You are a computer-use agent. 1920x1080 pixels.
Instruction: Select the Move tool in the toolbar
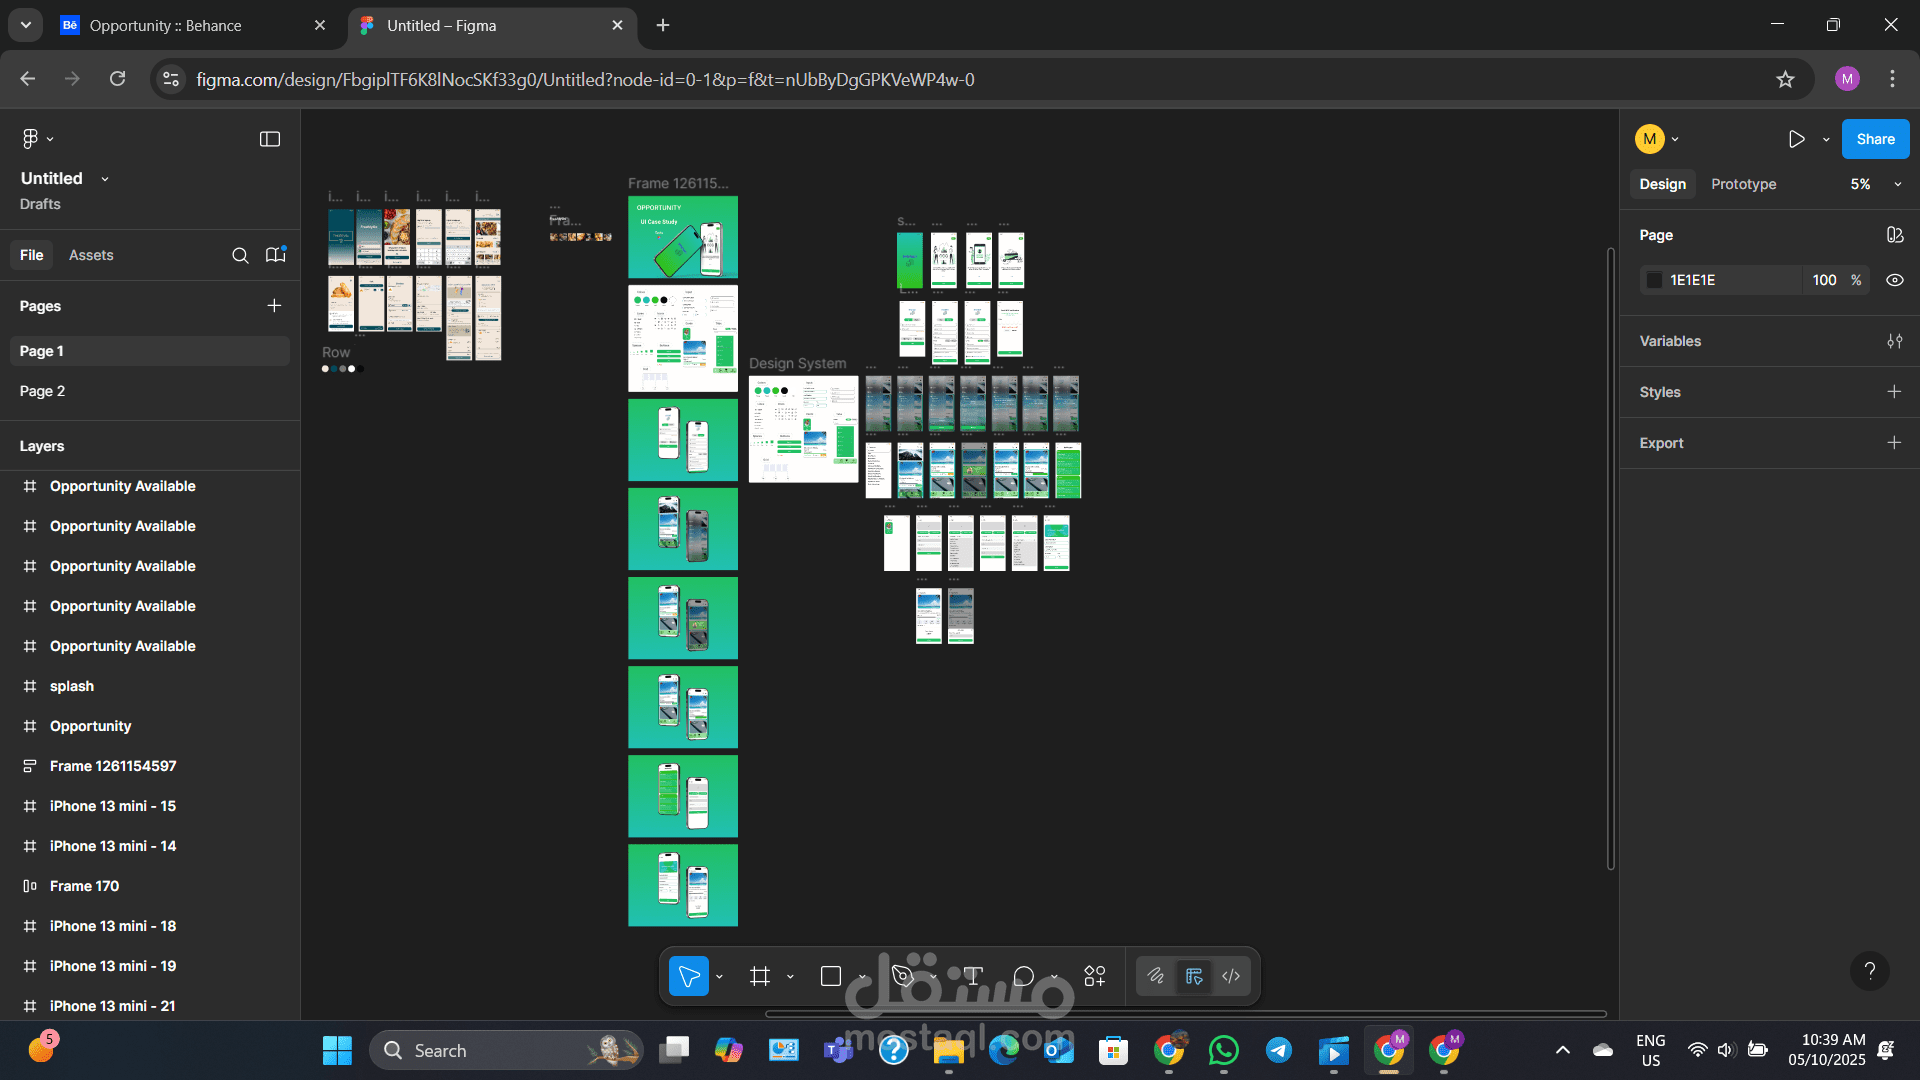coord(689,976)
